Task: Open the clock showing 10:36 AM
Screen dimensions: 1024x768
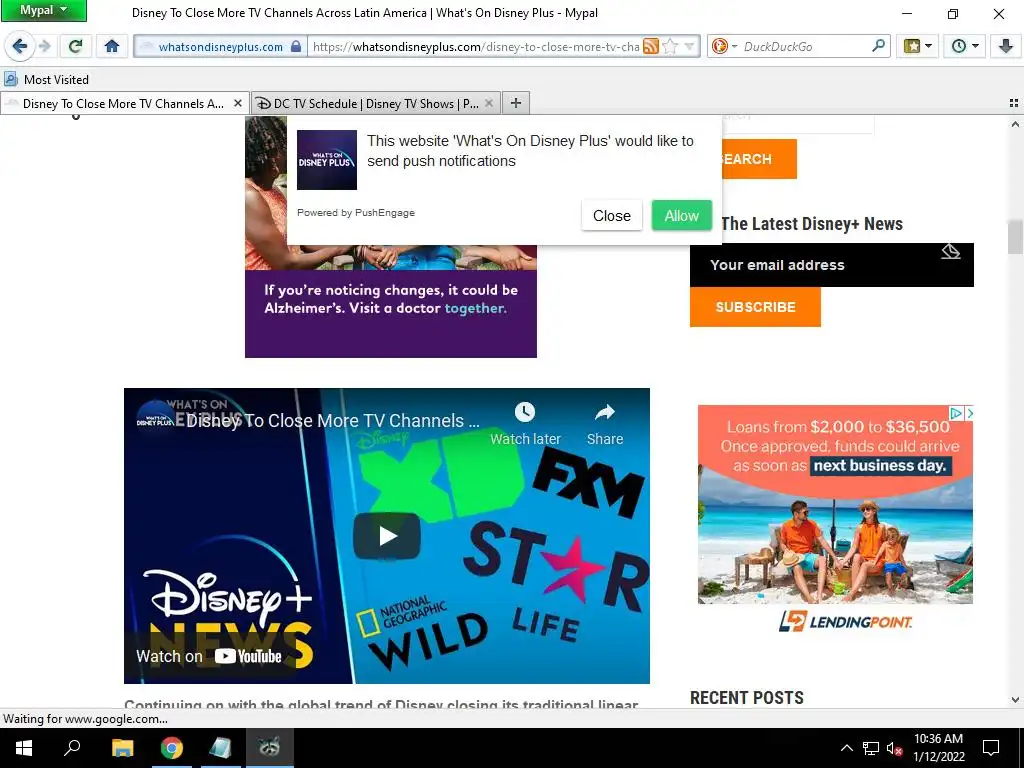Action: coord(938,748)
